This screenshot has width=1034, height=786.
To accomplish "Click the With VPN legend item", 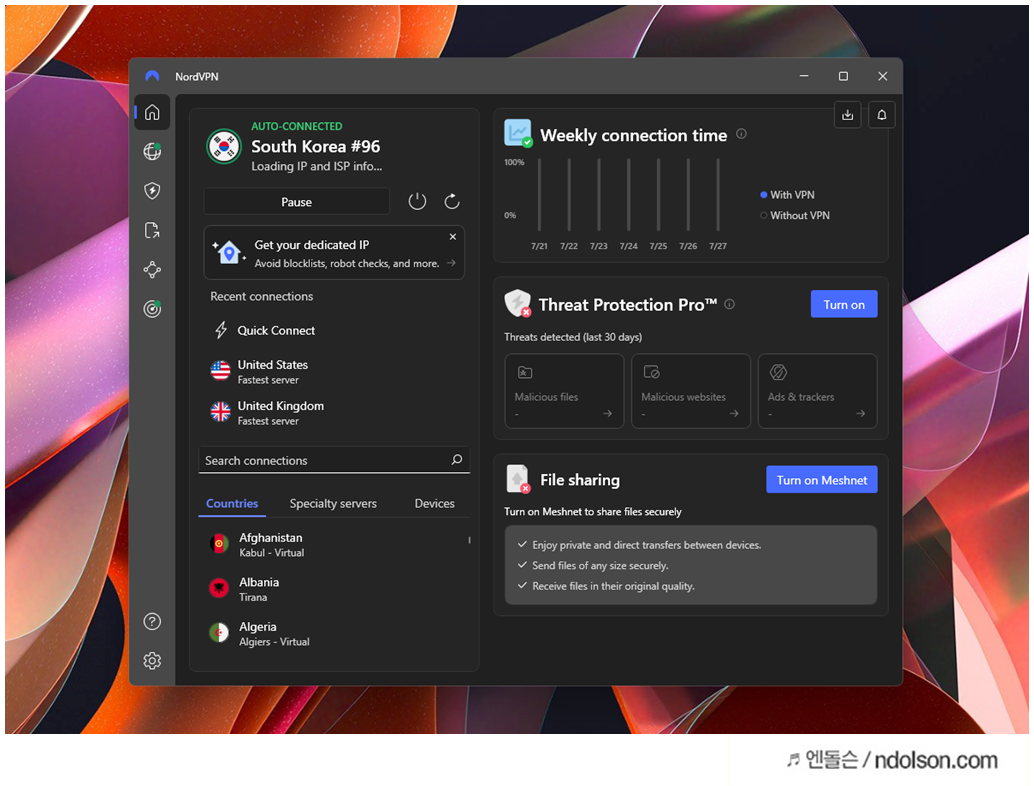I will (787, 195).
